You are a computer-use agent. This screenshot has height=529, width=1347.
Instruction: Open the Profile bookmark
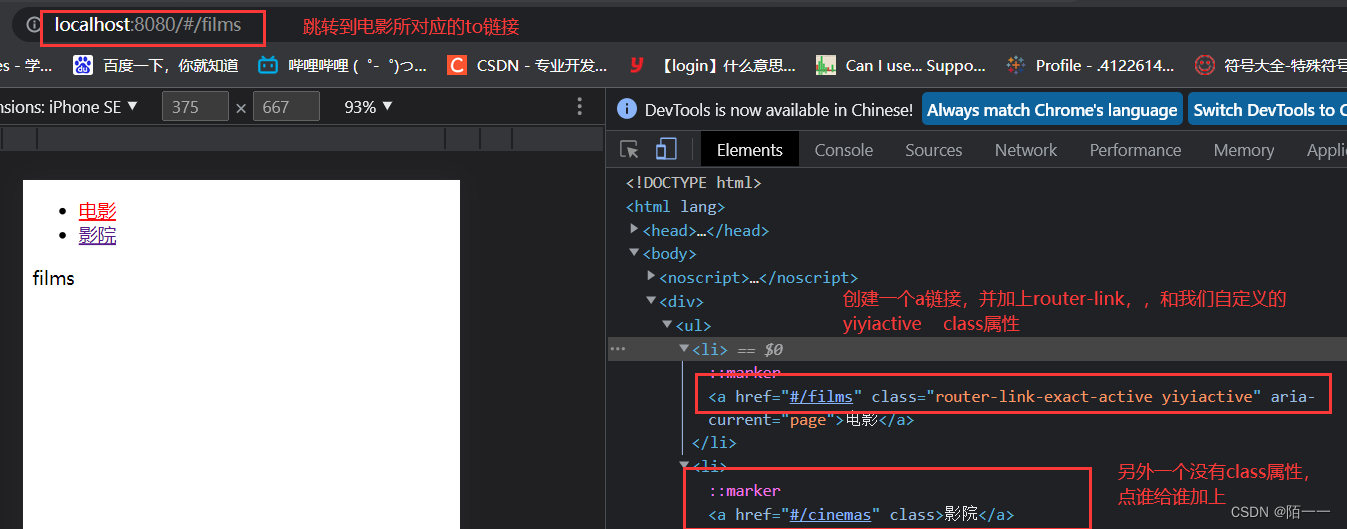coord(1091,66)
